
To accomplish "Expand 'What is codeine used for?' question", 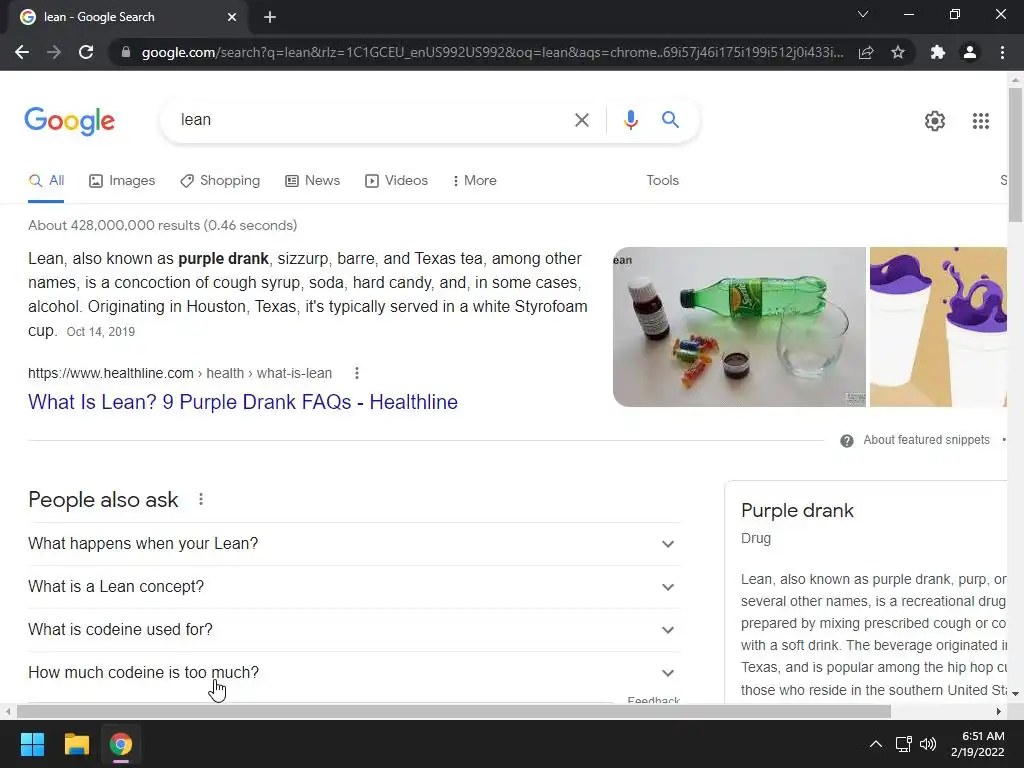I will [355, 630].
